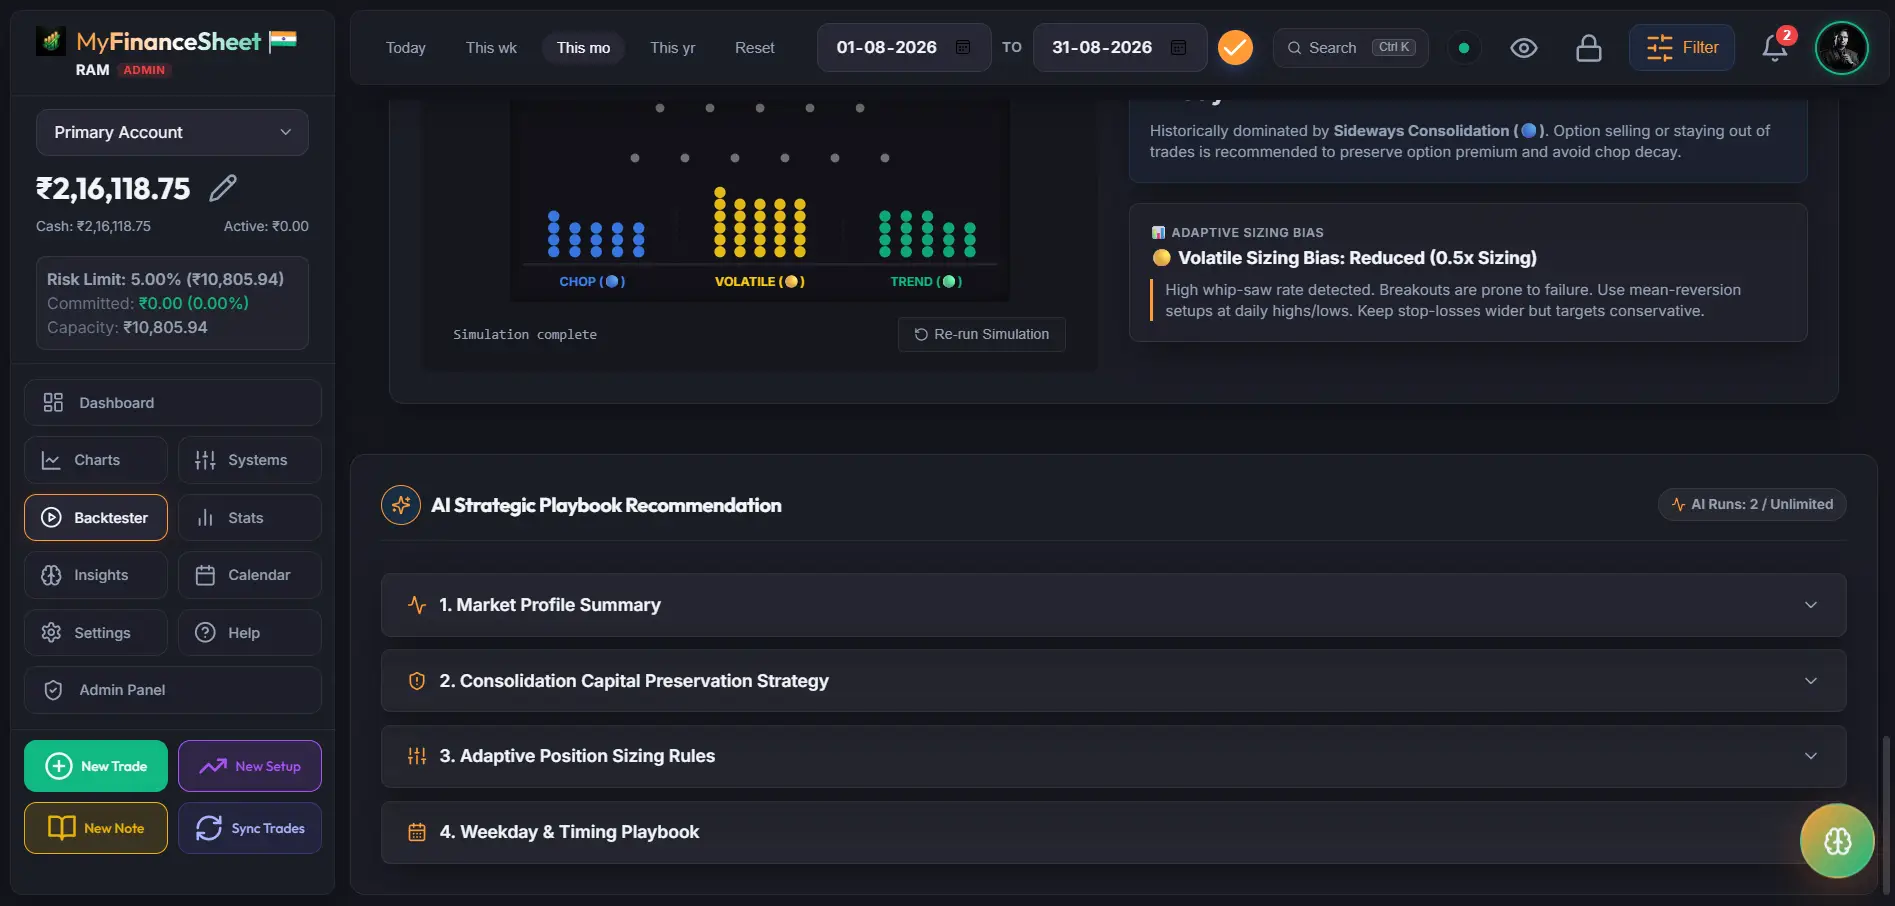Create a New Setup
The width and height of the screenshot is (1895, 906).
pos(250,766)
